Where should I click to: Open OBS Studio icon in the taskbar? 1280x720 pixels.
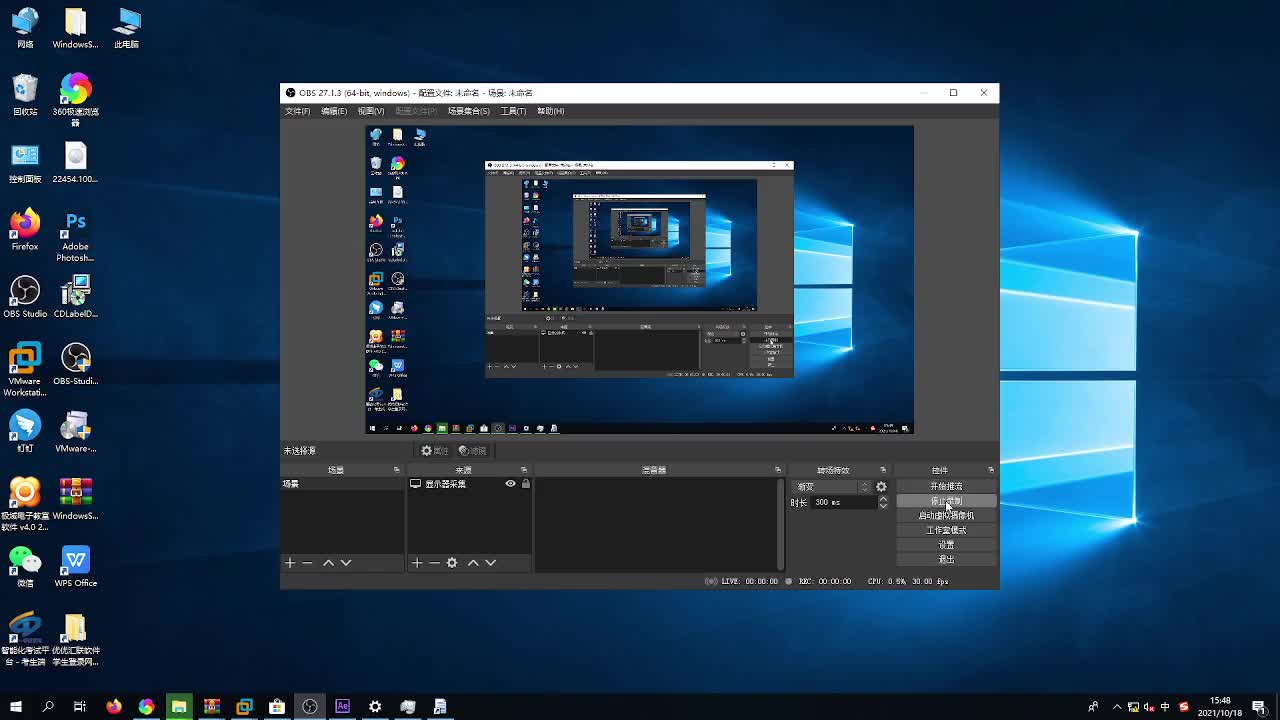(310, 706)
